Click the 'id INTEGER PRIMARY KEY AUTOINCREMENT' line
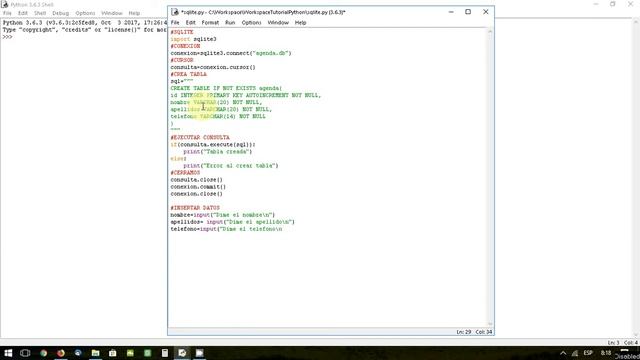Viewport: 640px width, 360px height. coord(246,95)
